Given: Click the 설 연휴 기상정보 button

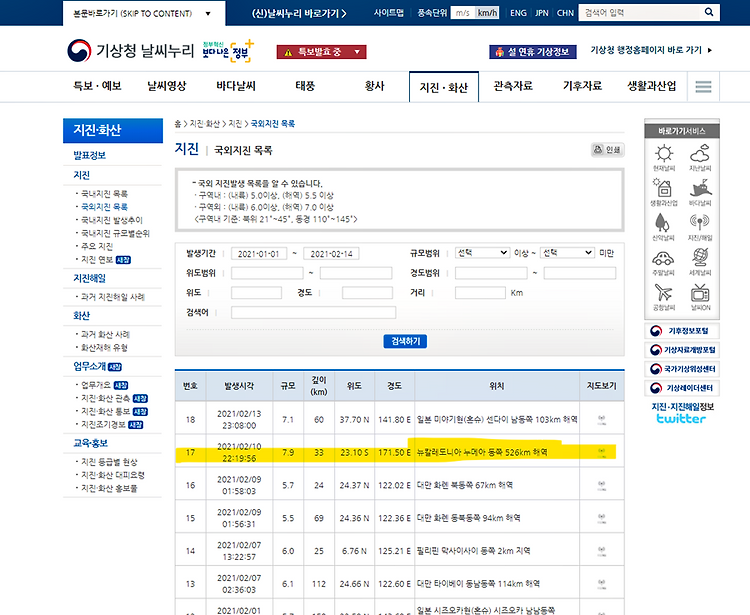Looking at the screenshot, I should click(533, 52).
